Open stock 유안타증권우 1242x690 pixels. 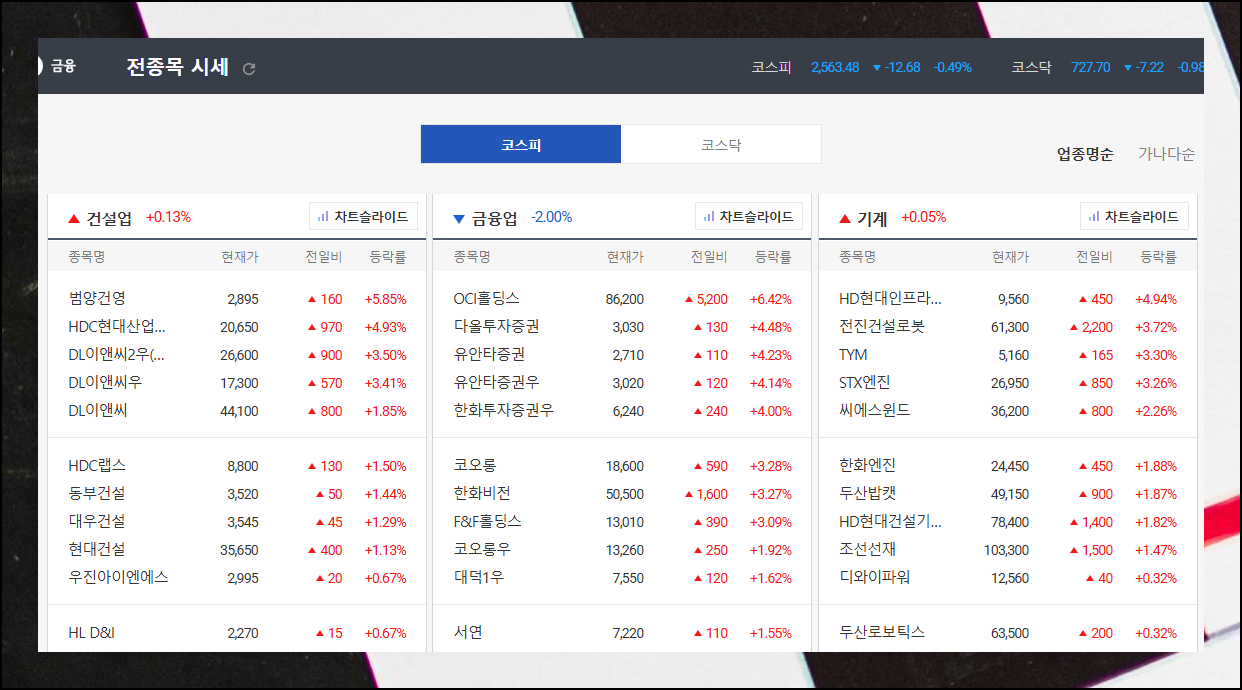coord(497,383)
